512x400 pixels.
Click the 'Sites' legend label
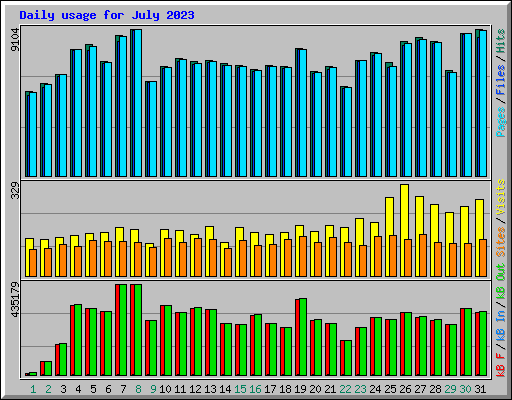coord(501,242)
